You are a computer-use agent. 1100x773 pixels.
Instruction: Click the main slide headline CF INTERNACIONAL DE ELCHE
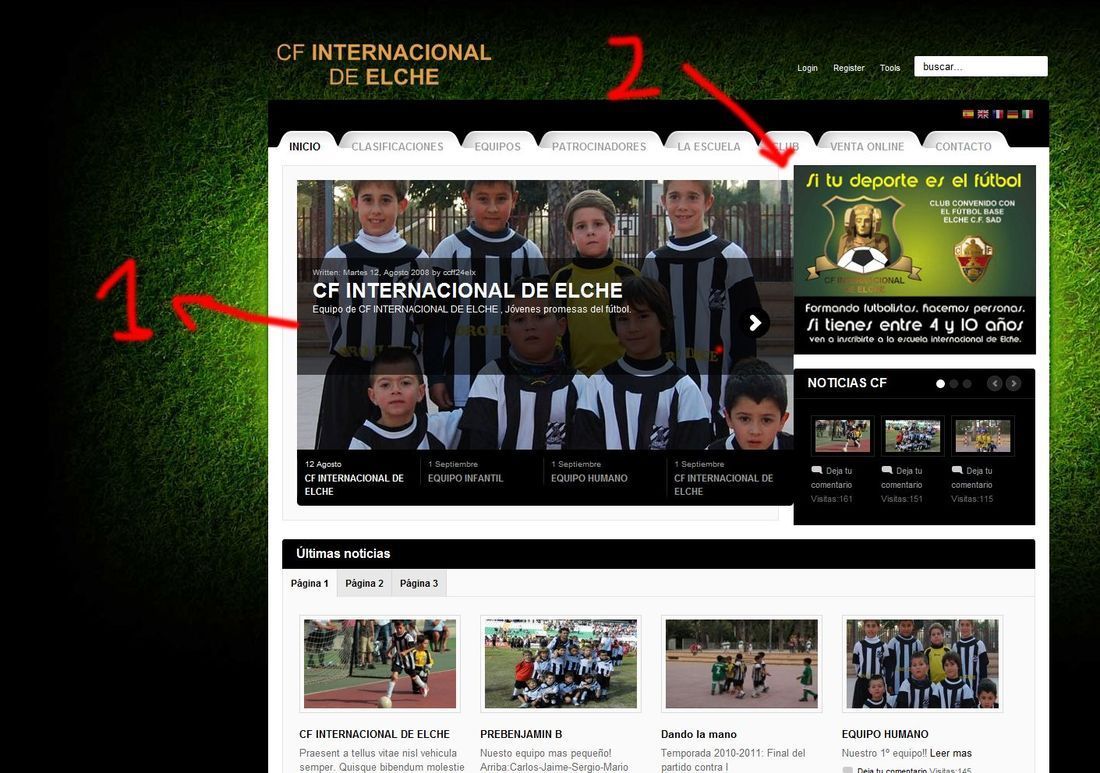(x=467, y=290)
